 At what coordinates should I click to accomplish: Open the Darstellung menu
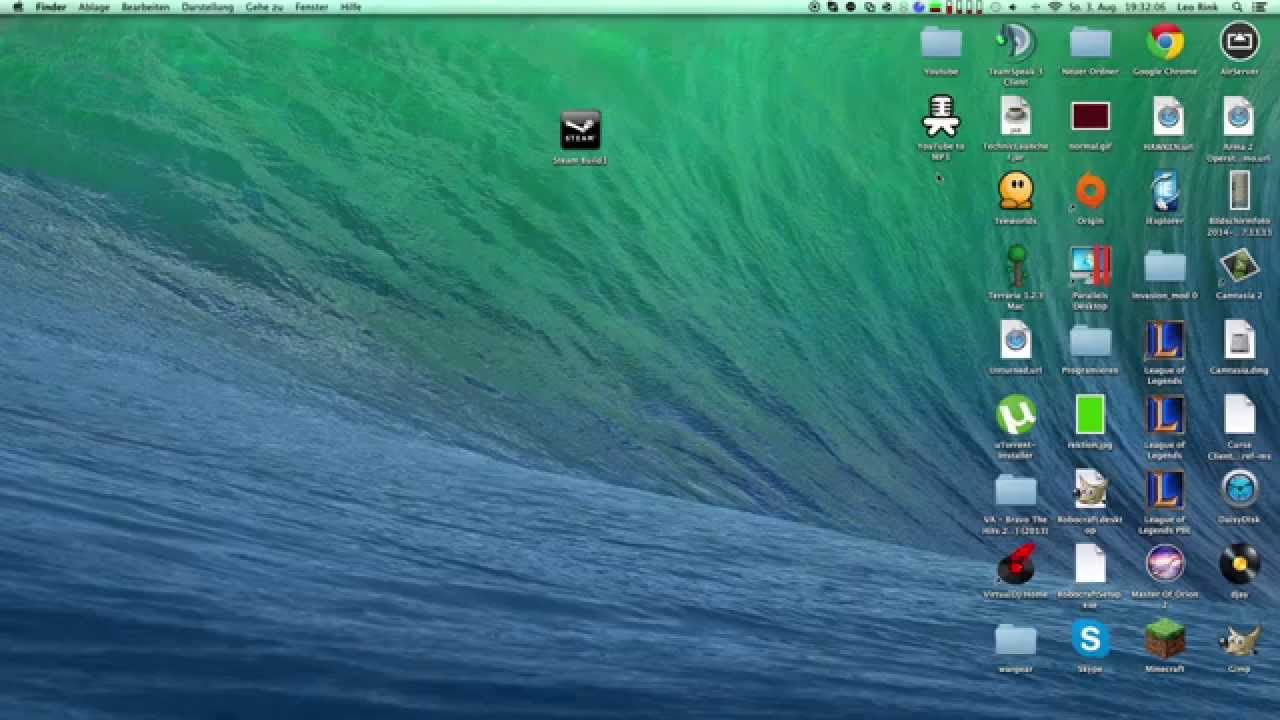[207, 7]
